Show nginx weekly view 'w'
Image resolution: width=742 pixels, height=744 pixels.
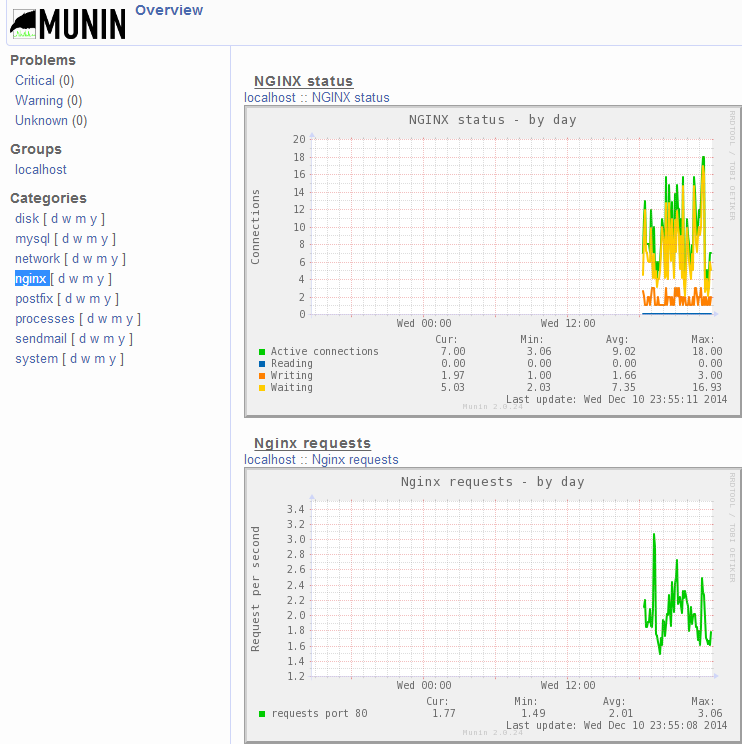tap(74, 278)
